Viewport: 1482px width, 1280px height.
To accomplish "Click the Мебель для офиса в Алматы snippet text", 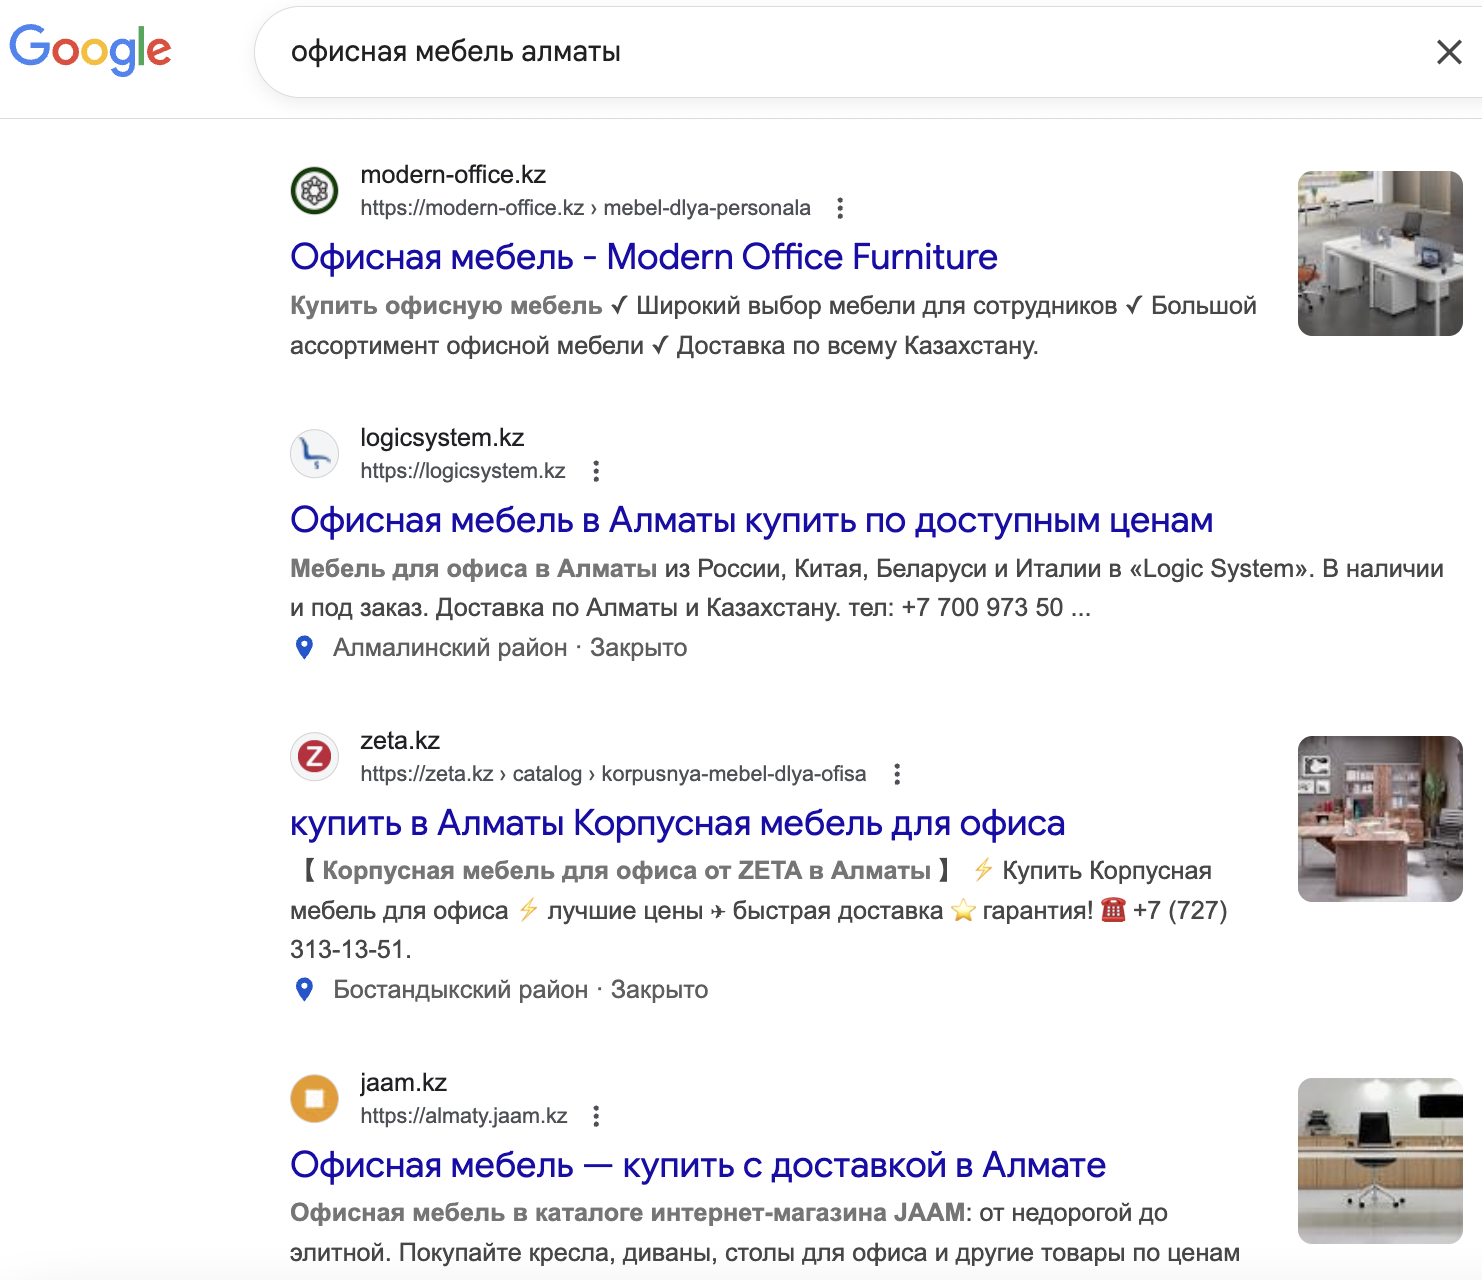I will point(473,569).
